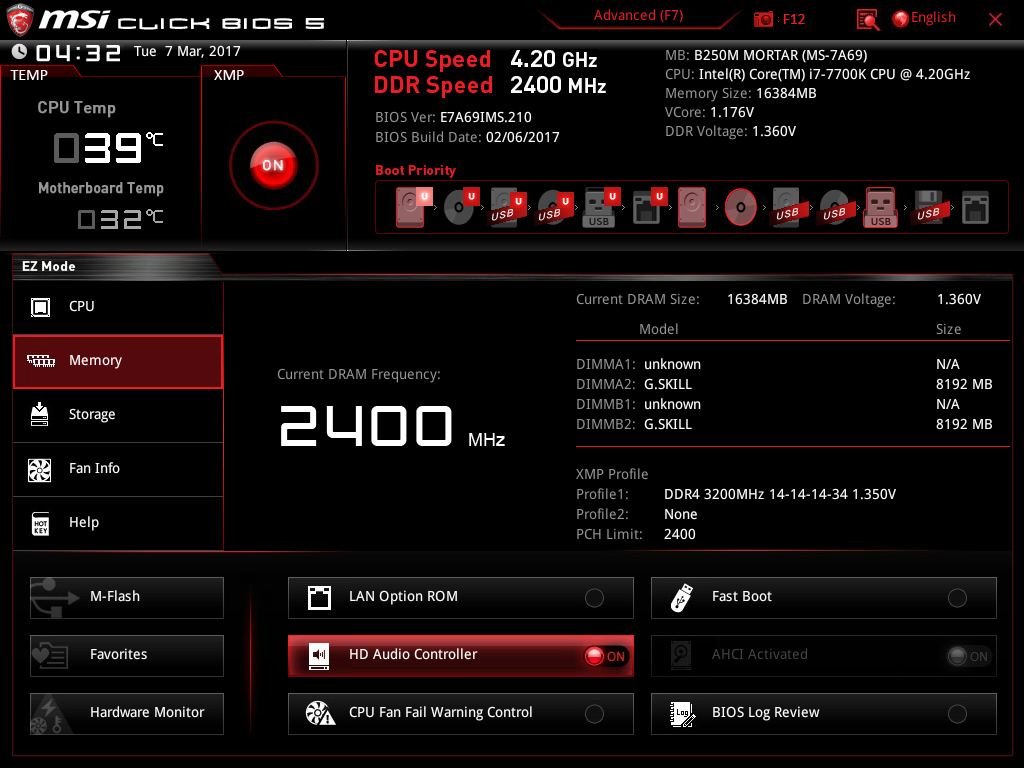Image resolution: width=1024 pixels, height=768 pixels.
Task: Enable the LAN Option ROM toggle
Action: pos(594,598)
